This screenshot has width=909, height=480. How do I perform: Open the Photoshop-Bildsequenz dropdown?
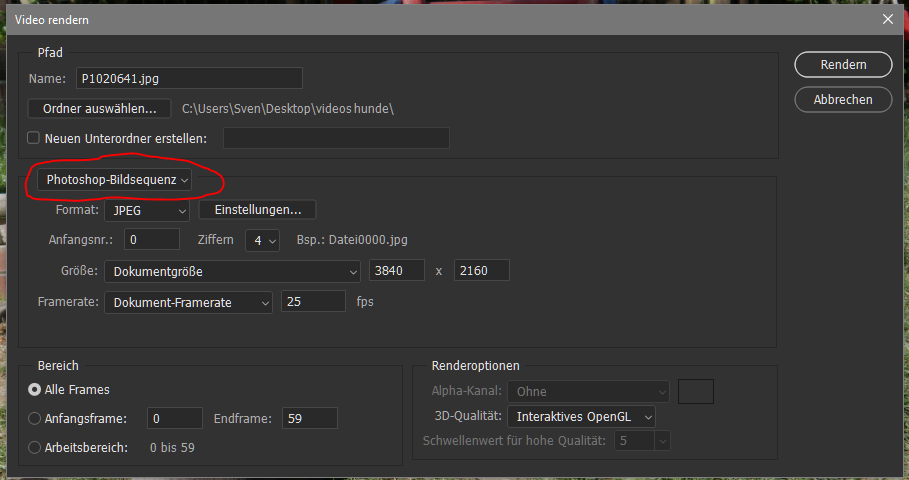(117, 179)
